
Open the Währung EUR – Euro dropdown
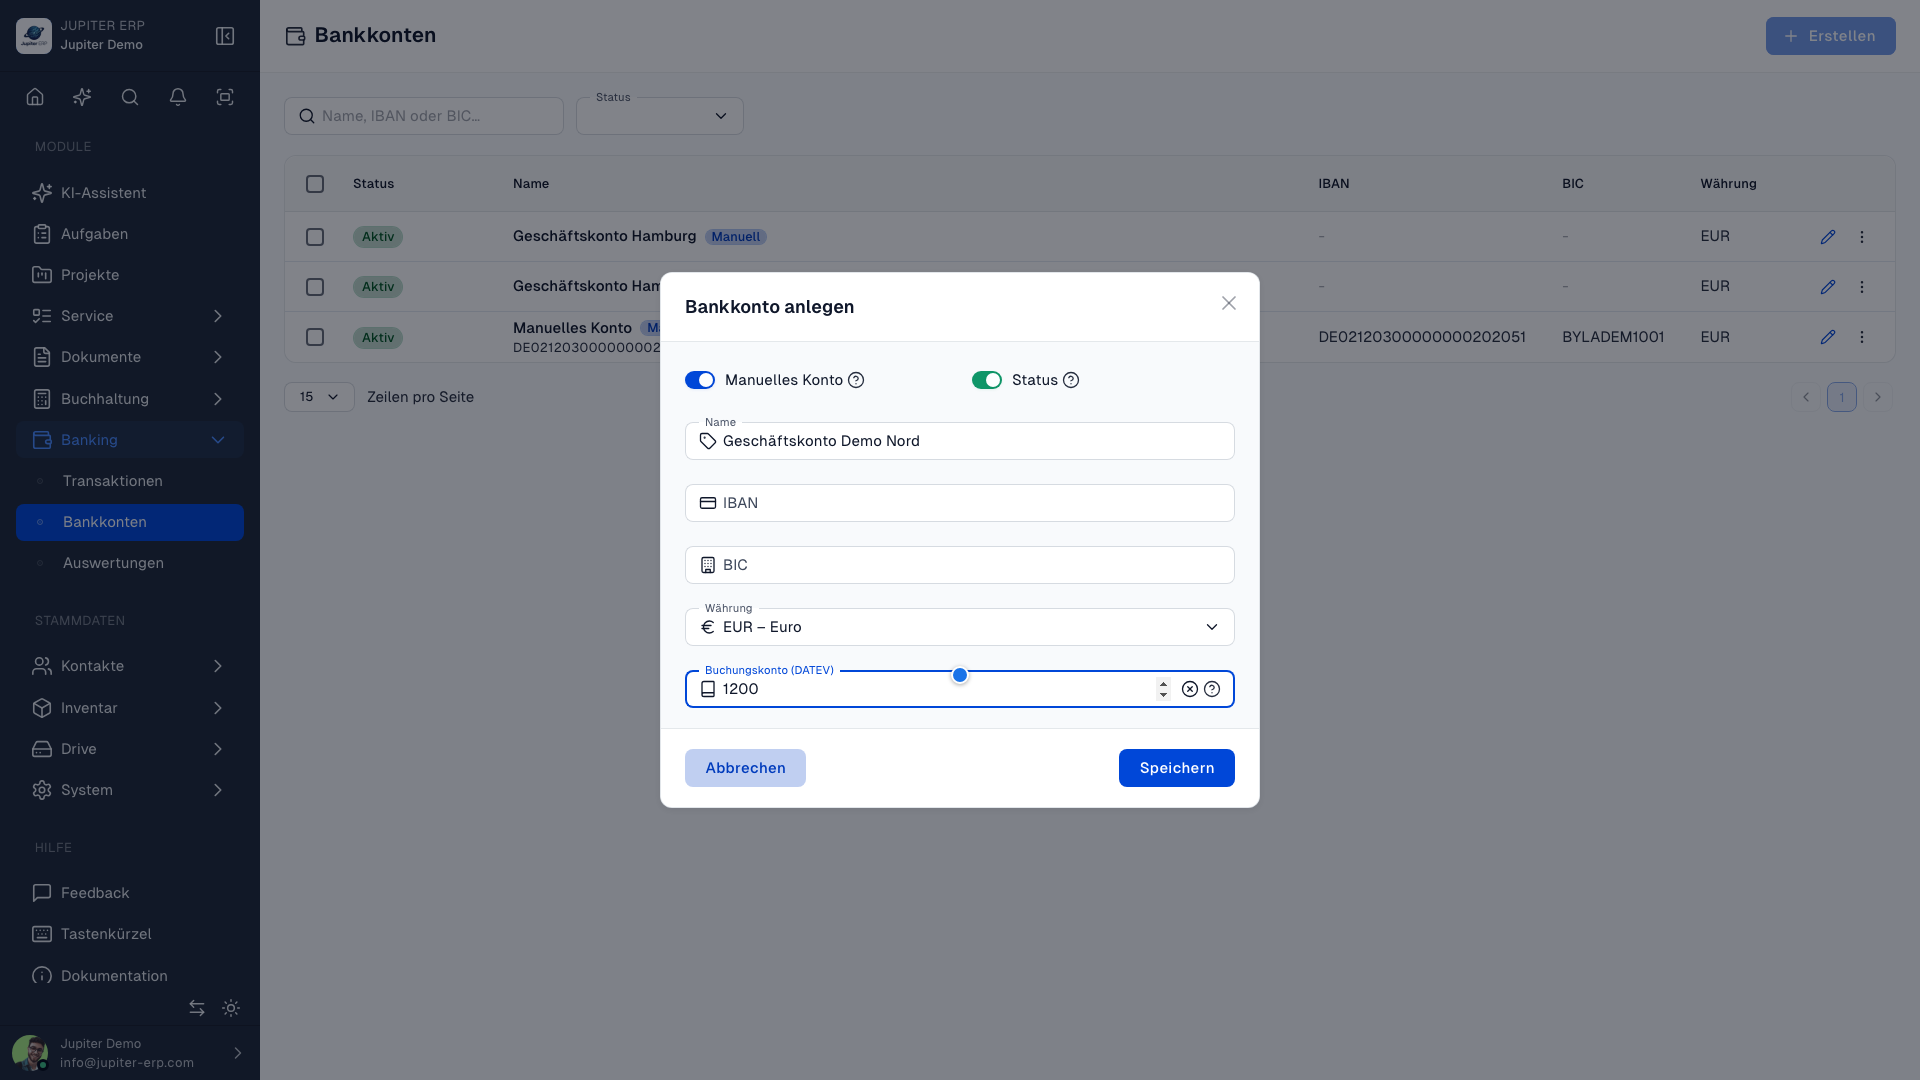tap(960, 627)
